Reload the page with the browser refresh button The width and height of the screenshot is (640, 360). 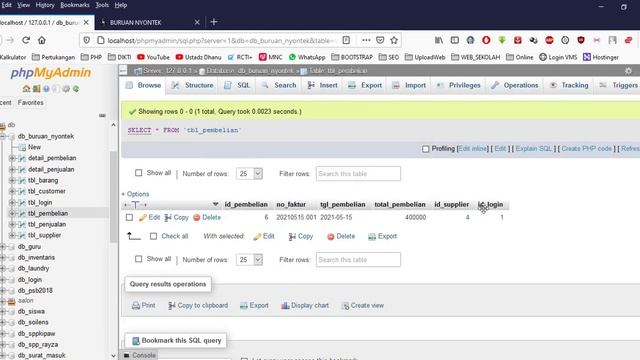[x=26, y=40]
